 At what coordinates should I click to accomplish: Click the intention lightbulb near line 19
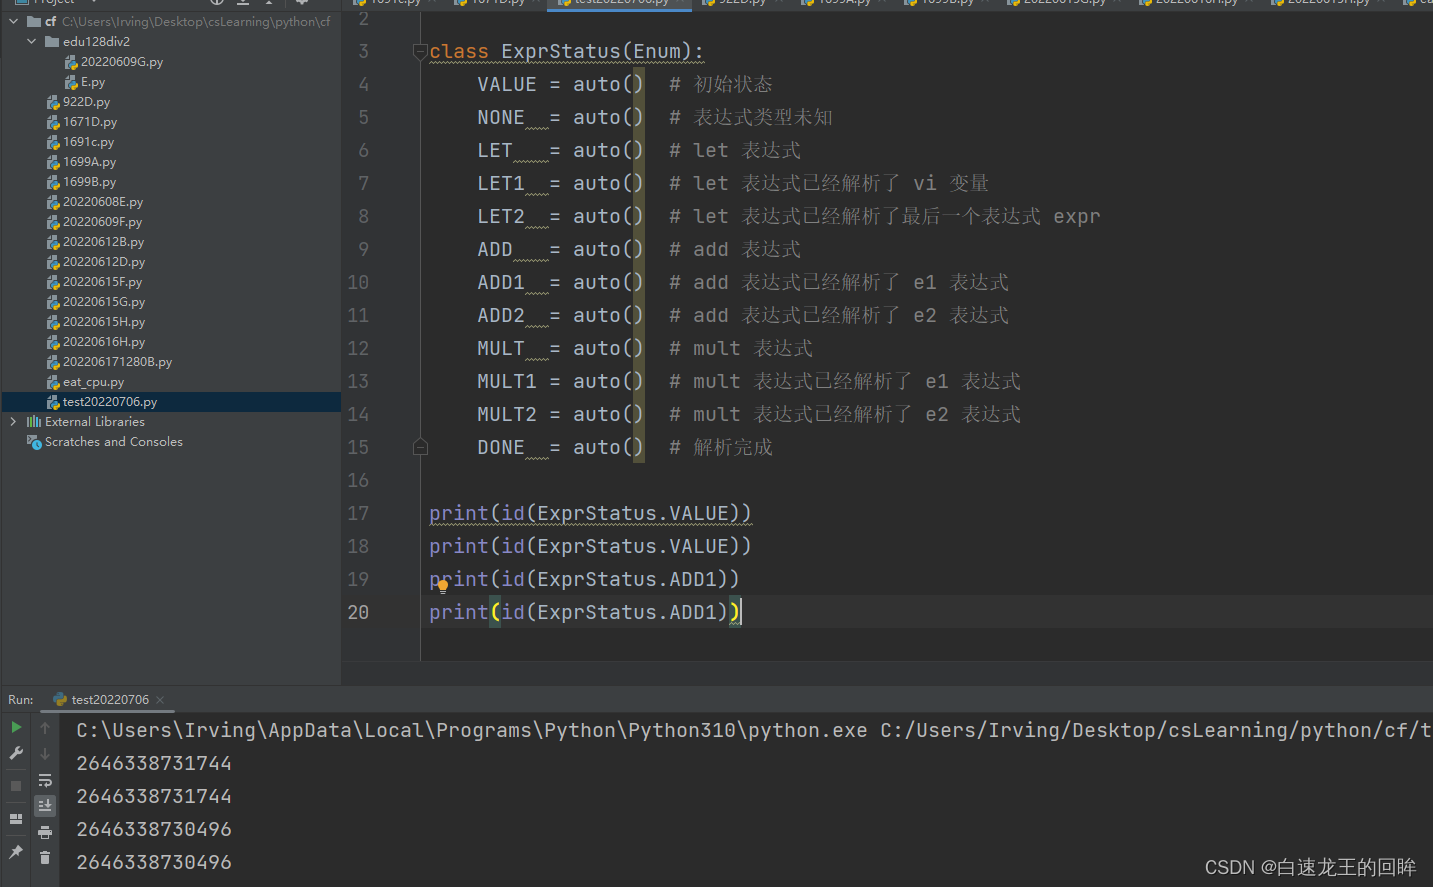(x=441, y=589)
